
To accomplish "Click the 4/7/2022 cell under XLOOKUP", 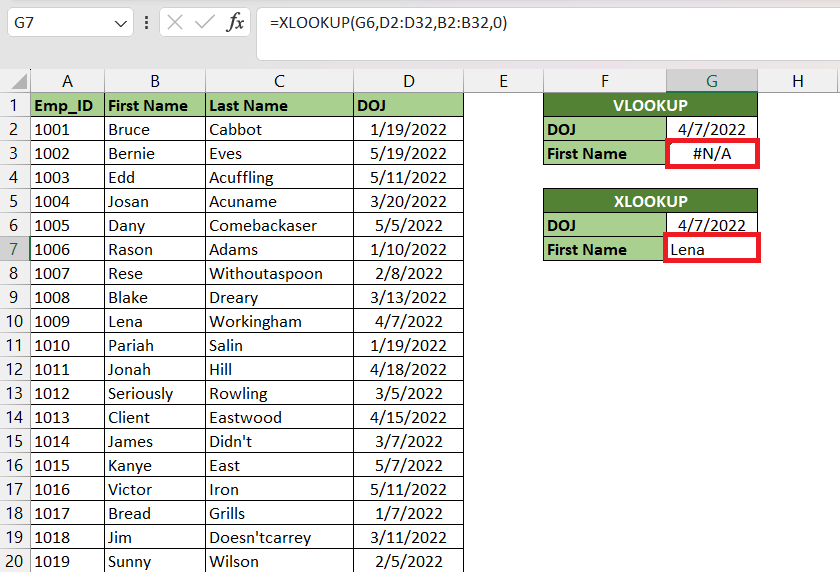I will coord(712,224).
